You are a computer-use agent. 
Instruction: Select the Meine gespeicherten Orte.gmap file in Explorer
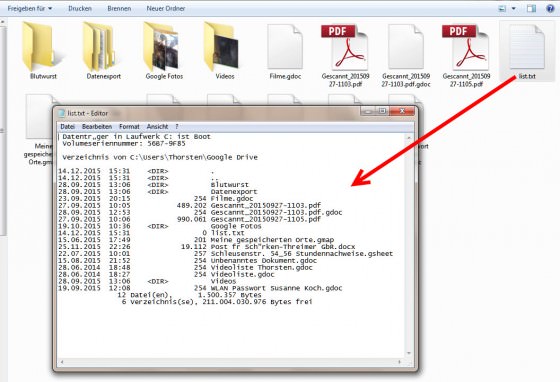coord(39,130)
